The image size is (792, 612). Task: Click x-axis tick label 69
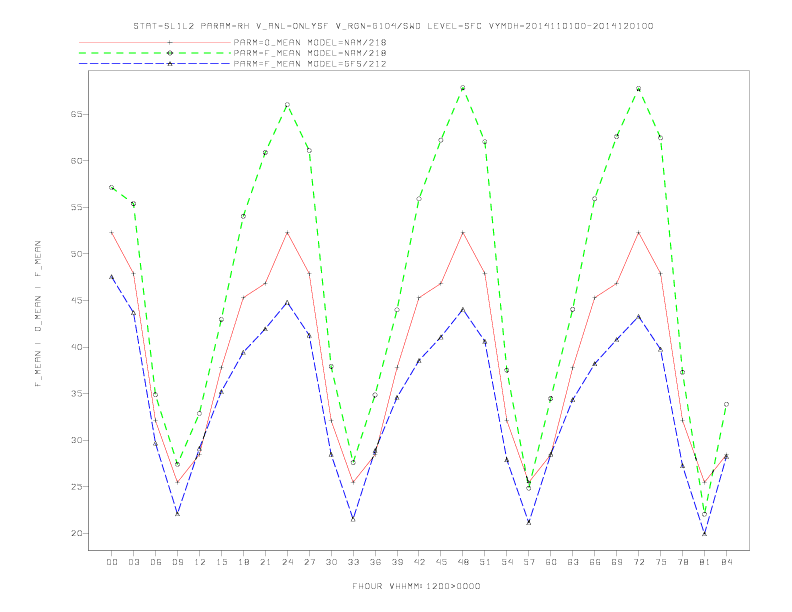click(617, 562)
